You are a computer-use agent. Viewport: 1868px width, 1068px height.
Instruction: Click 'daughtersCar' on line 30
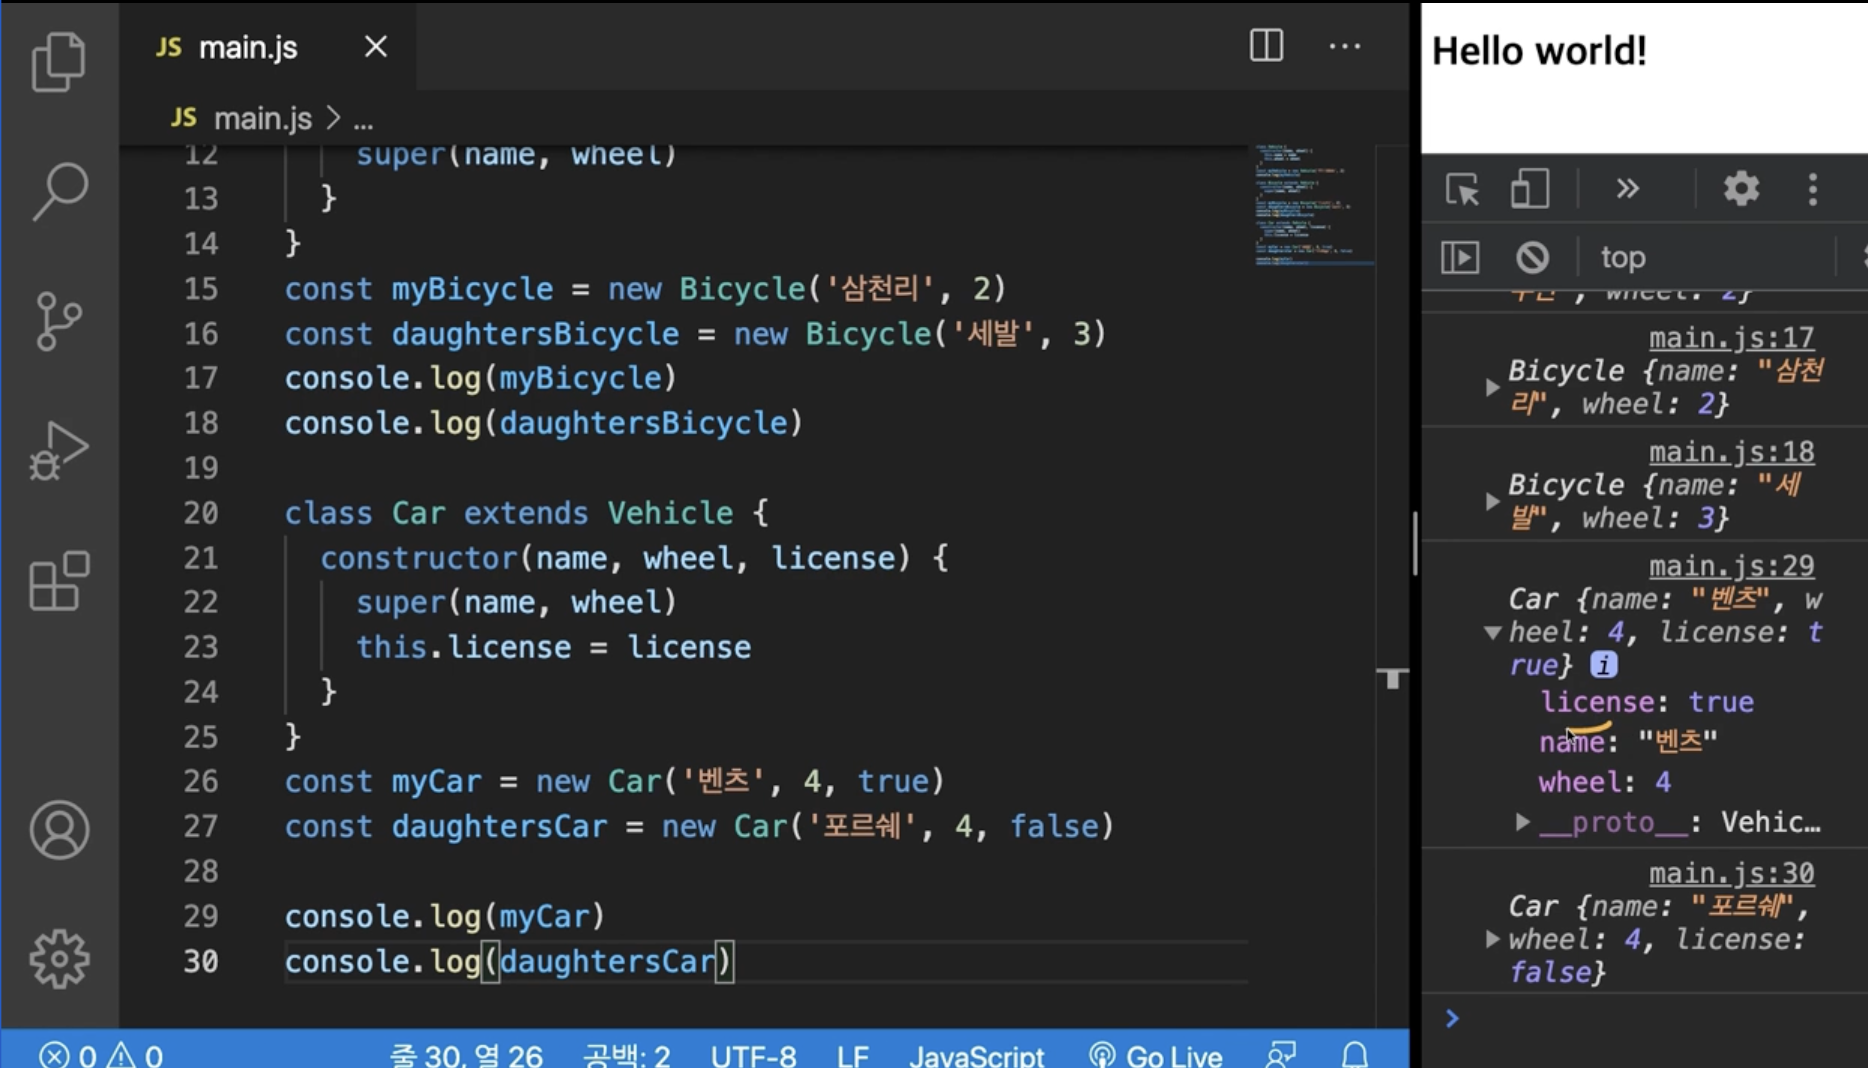tap(607, 961)
